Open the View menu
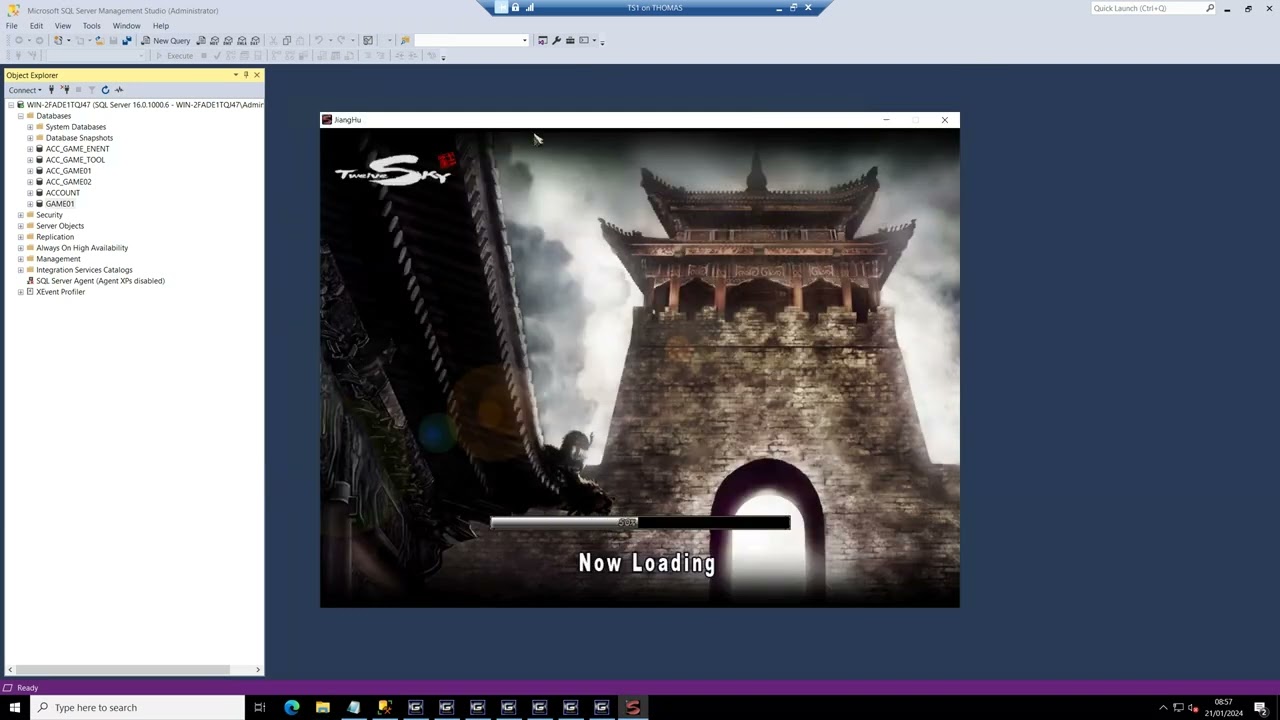The image size is (1280, 720). point(63,25)
